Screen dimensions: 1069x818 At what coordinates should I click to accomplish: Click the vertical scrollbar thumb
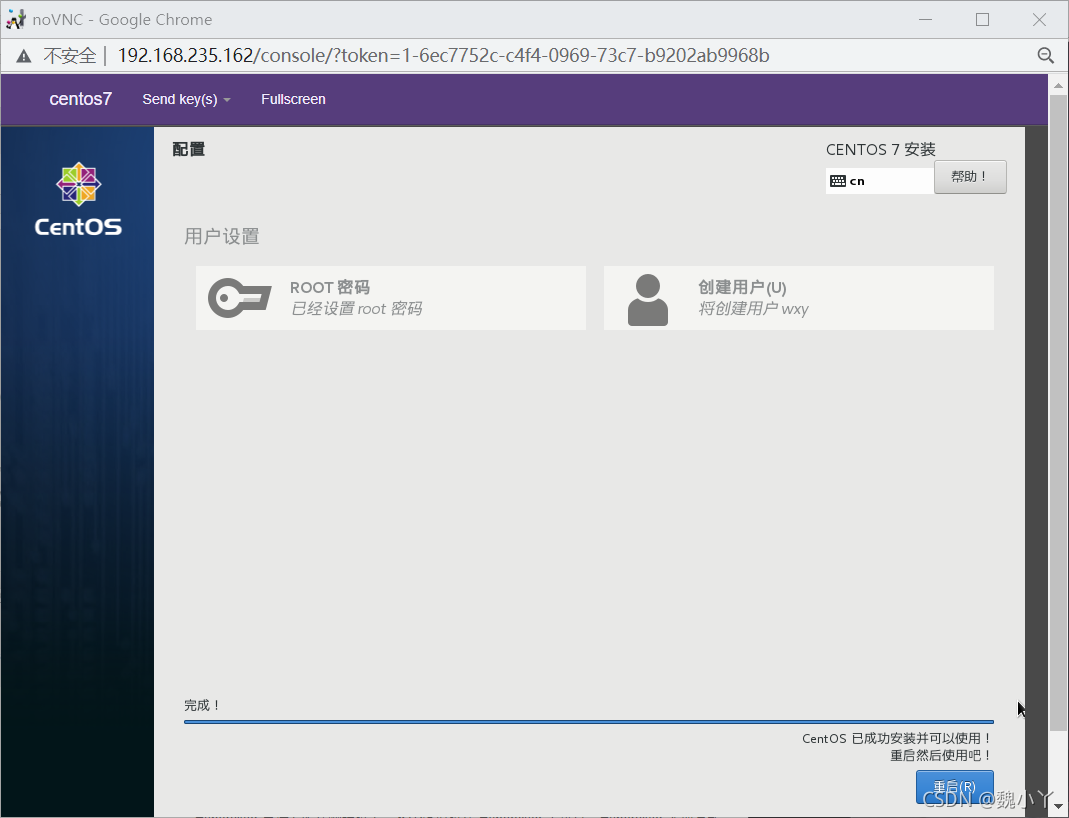coord(1058,414)
